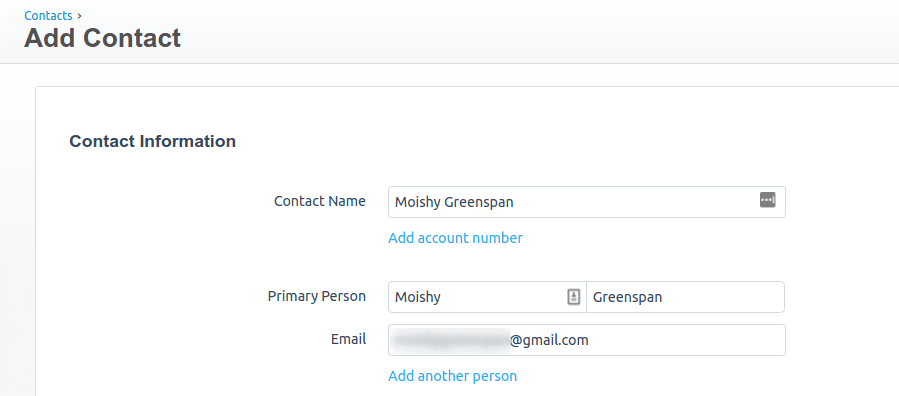Click the Add another person link
The width and height of the screenshot is (899, 396).
click(x=452, y=376)
